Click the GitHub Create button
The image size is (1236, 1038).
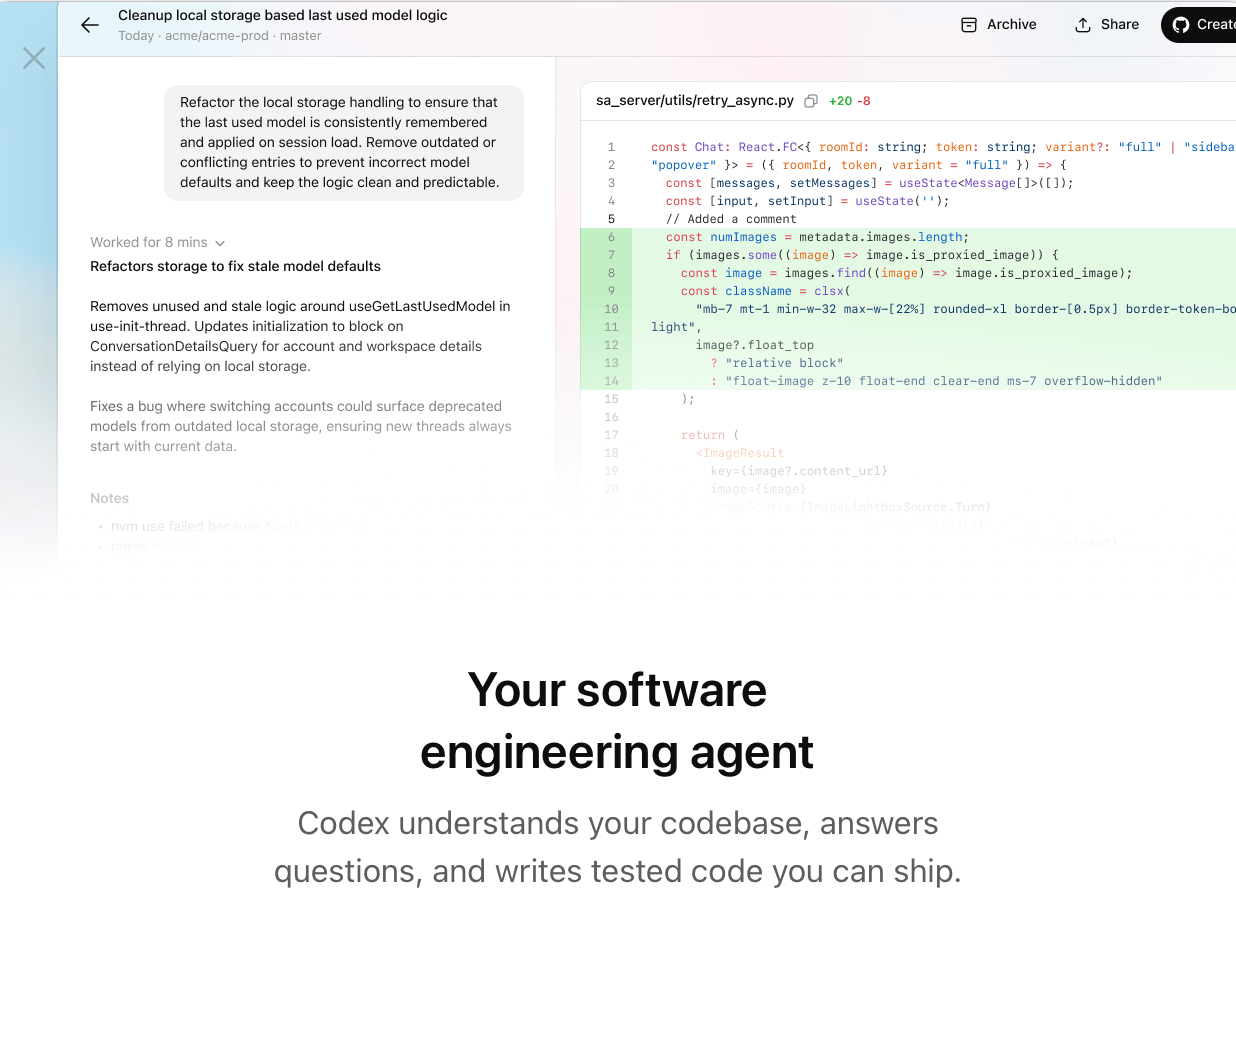(1199, 24)
